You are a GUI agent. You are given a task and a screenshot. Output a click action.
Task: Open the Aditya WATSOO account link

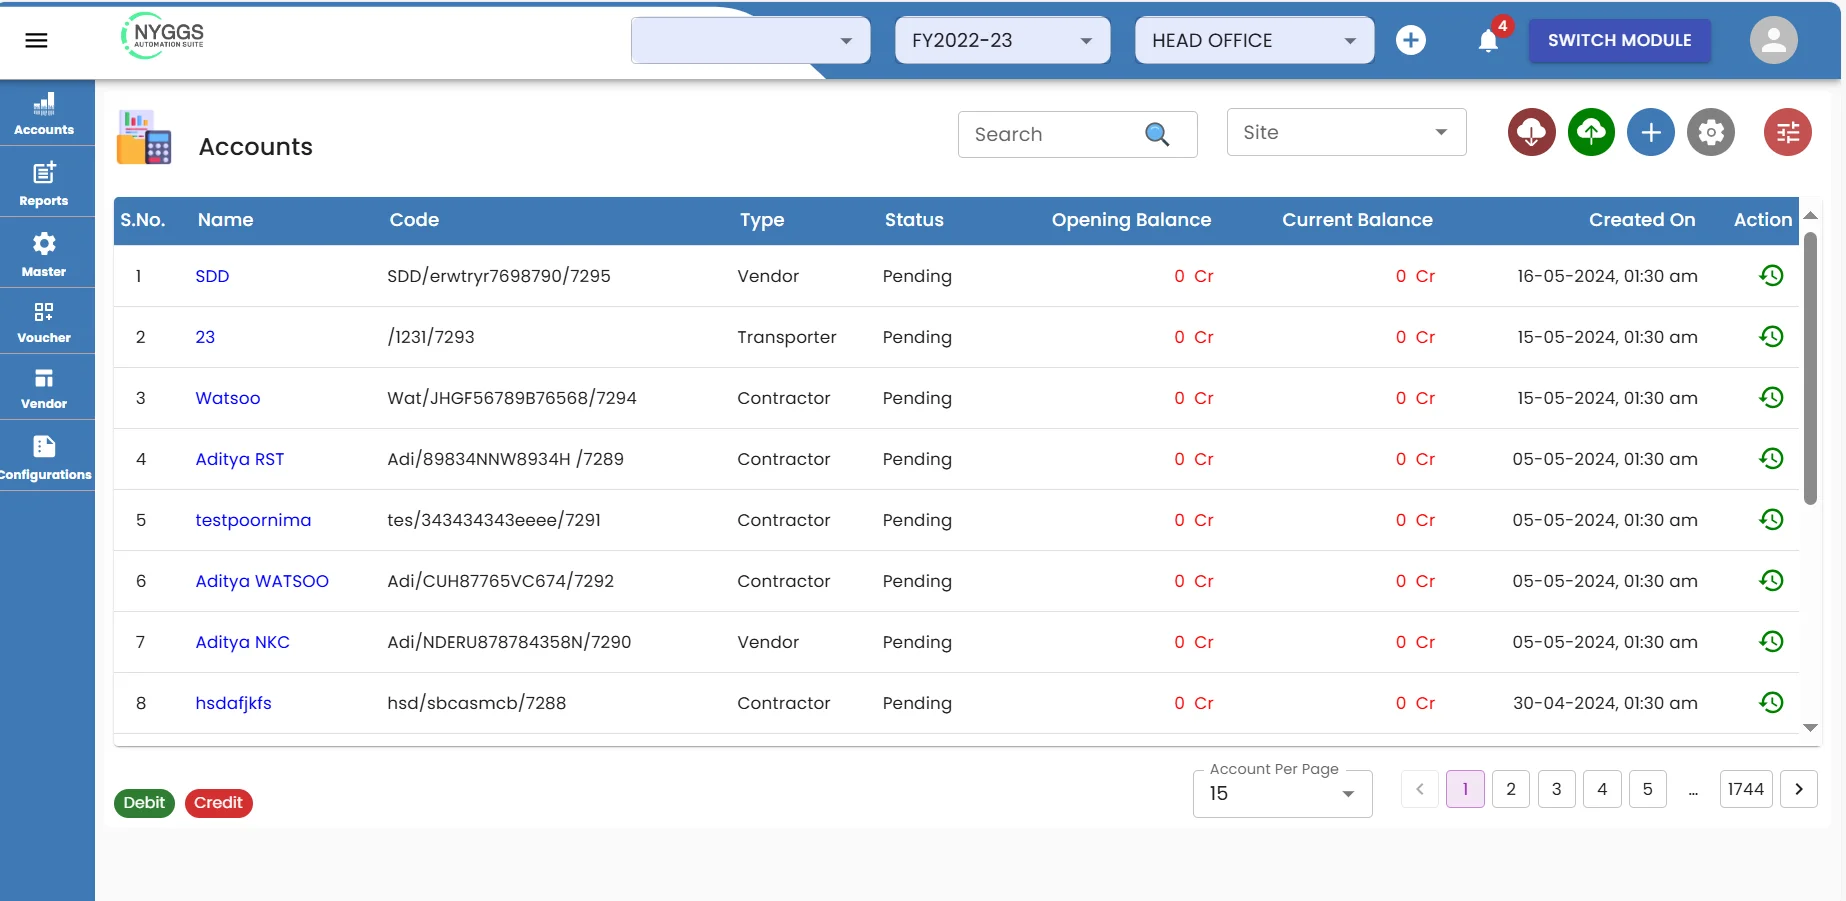pyautogui.click(x=262, y=581)
